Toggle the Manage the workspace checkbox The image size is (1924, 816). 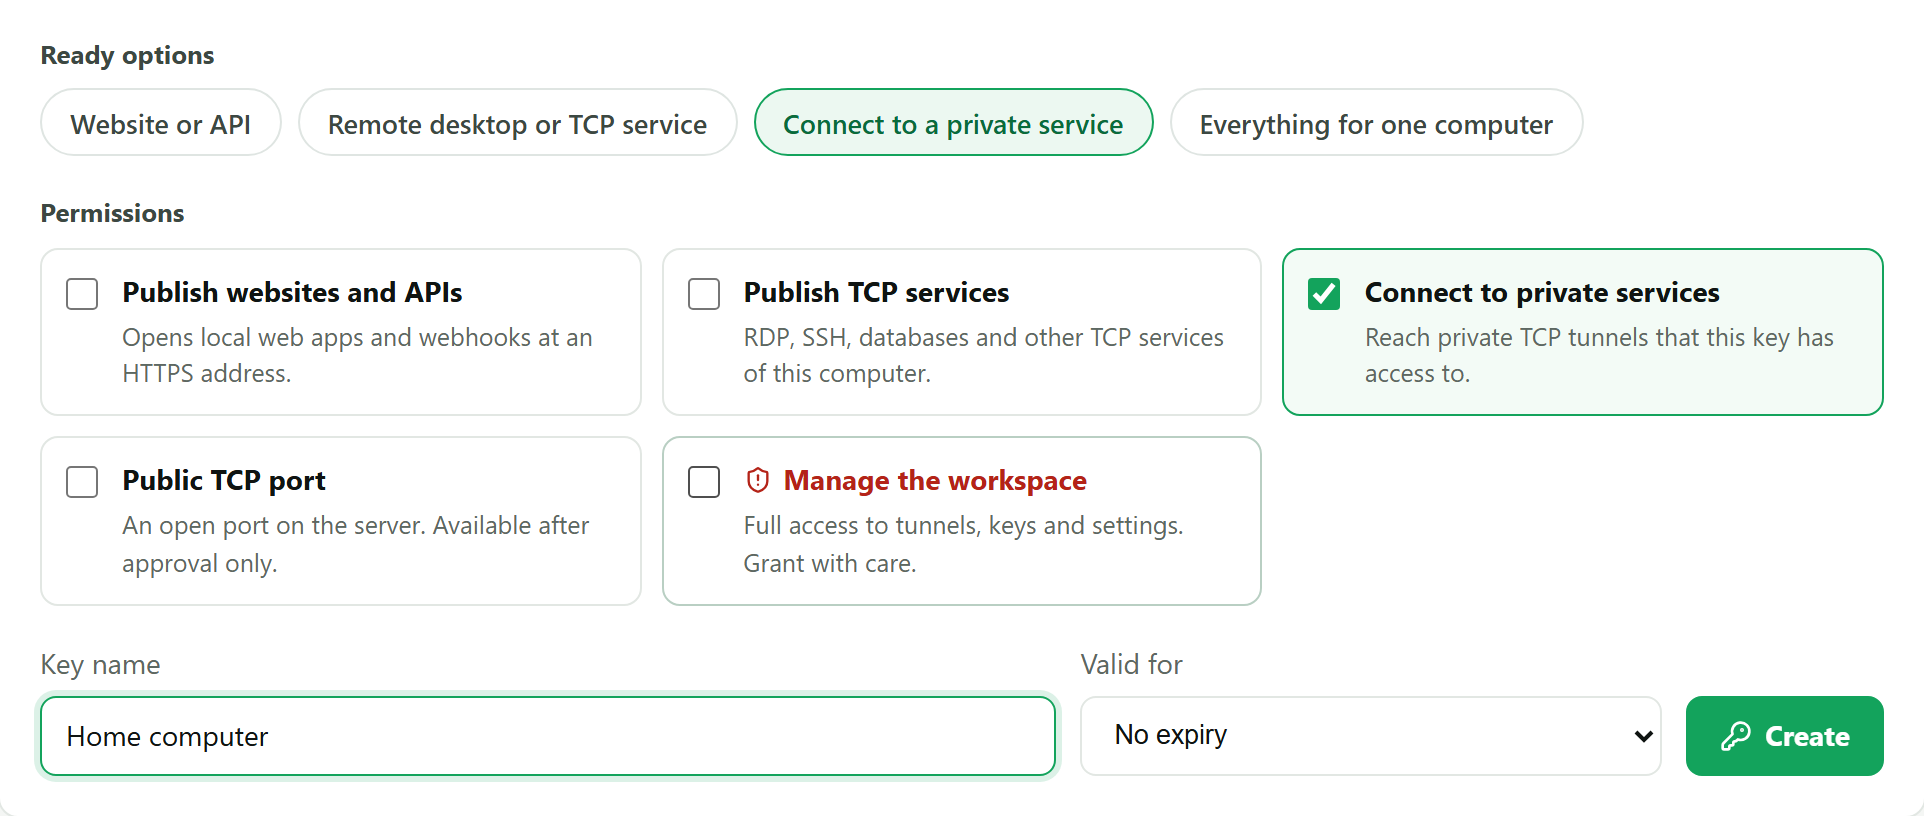click(704, 482)
